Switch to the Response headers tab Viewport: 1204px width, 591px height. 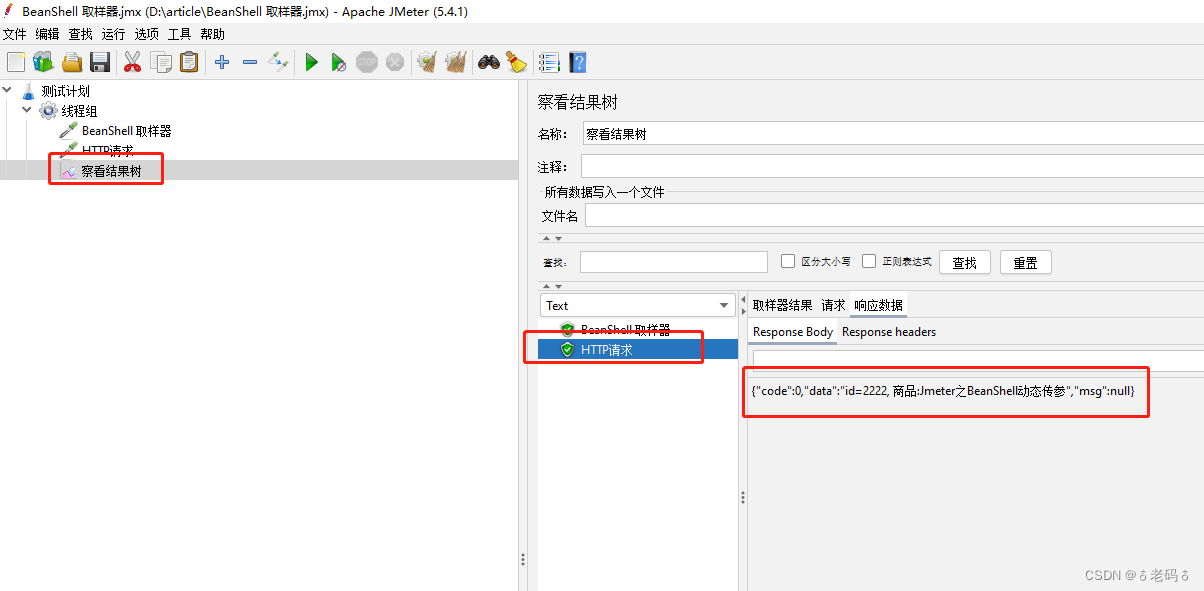888,331
